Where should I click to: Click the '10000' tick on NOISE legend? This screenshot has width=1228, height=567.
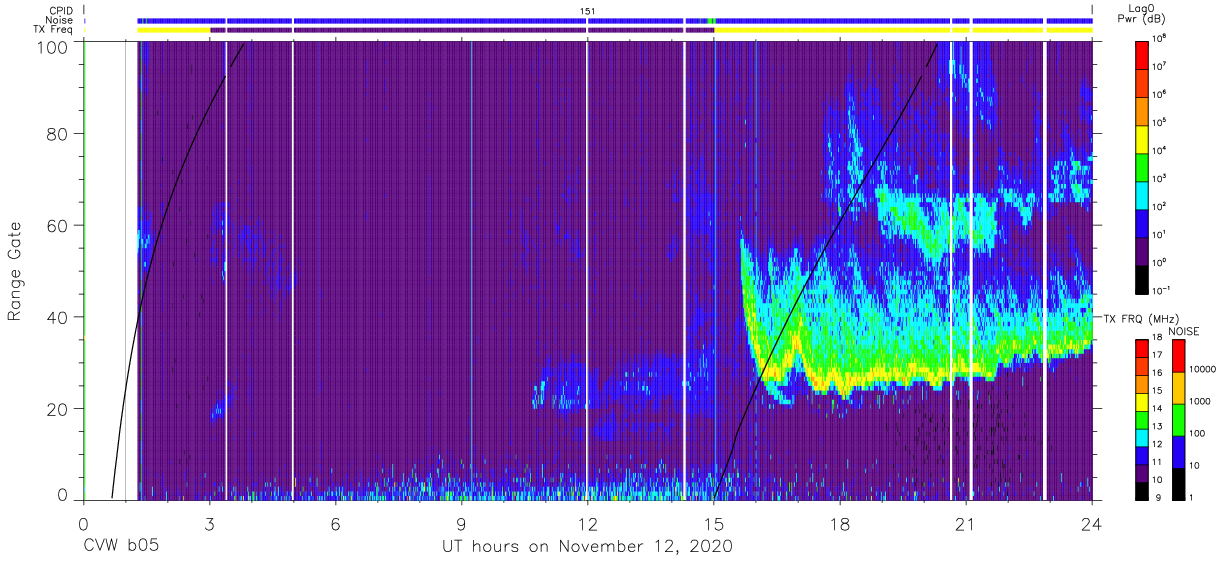click(1203, 370)
